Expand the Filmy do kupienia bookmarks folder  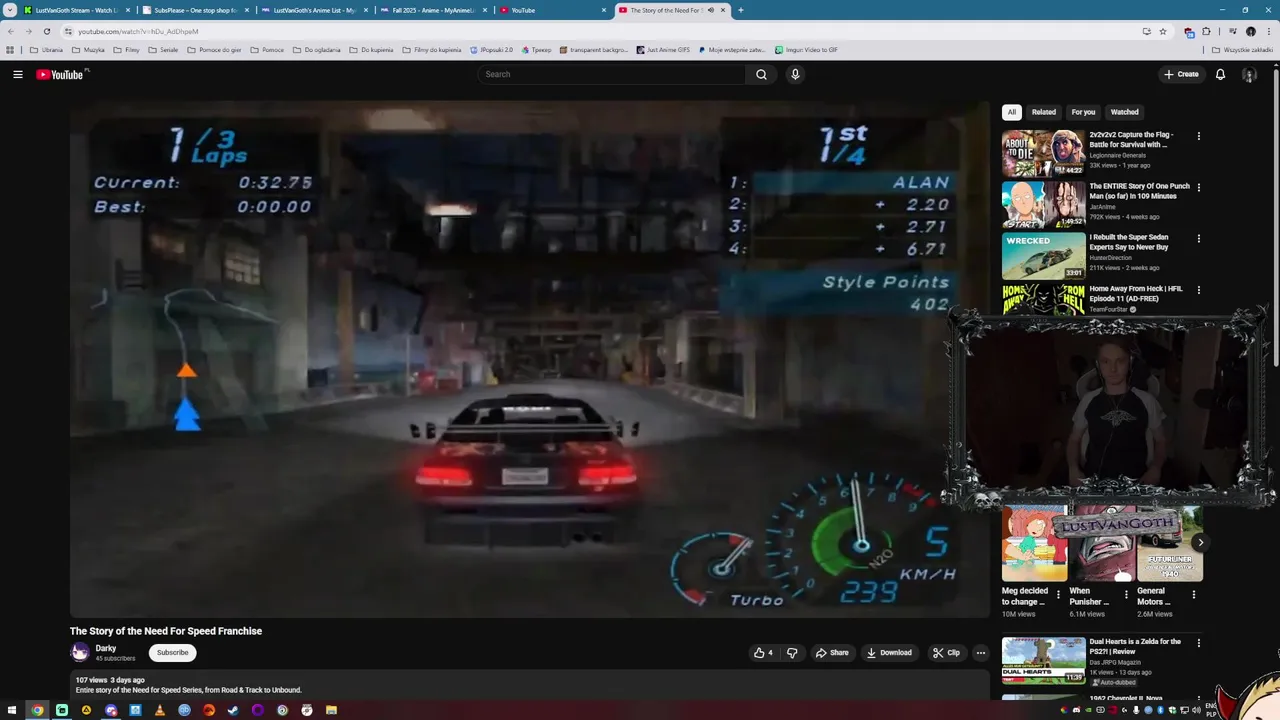(432, 49)
